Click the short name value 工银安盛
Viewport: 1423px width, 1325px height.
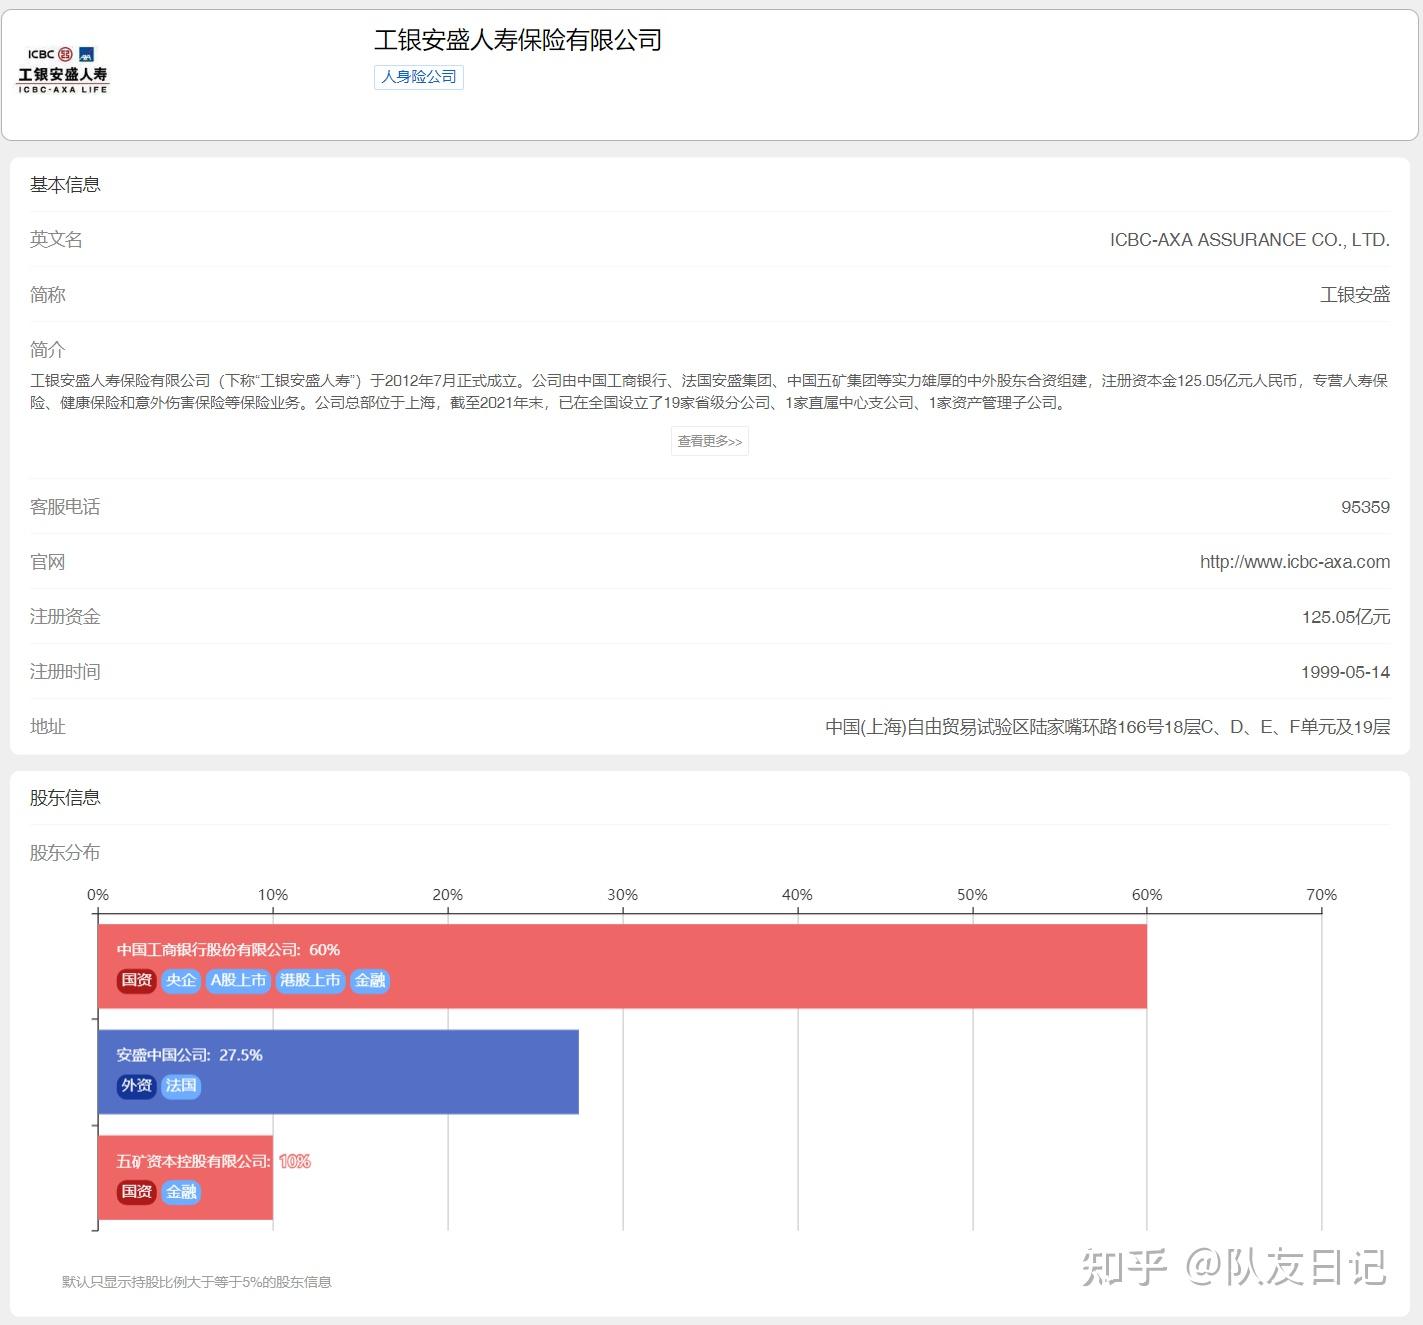[x=1355, y=295]
